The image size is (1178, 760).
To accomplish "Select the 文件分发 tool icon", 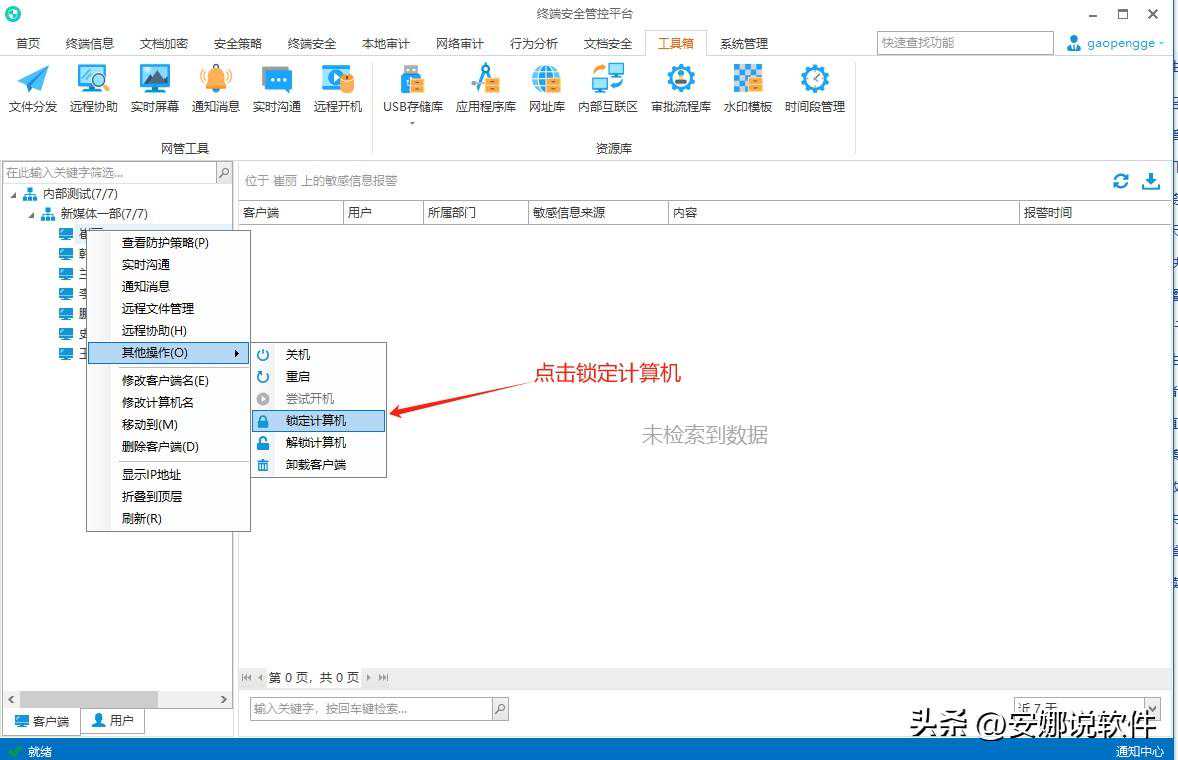I will point(32,88).
